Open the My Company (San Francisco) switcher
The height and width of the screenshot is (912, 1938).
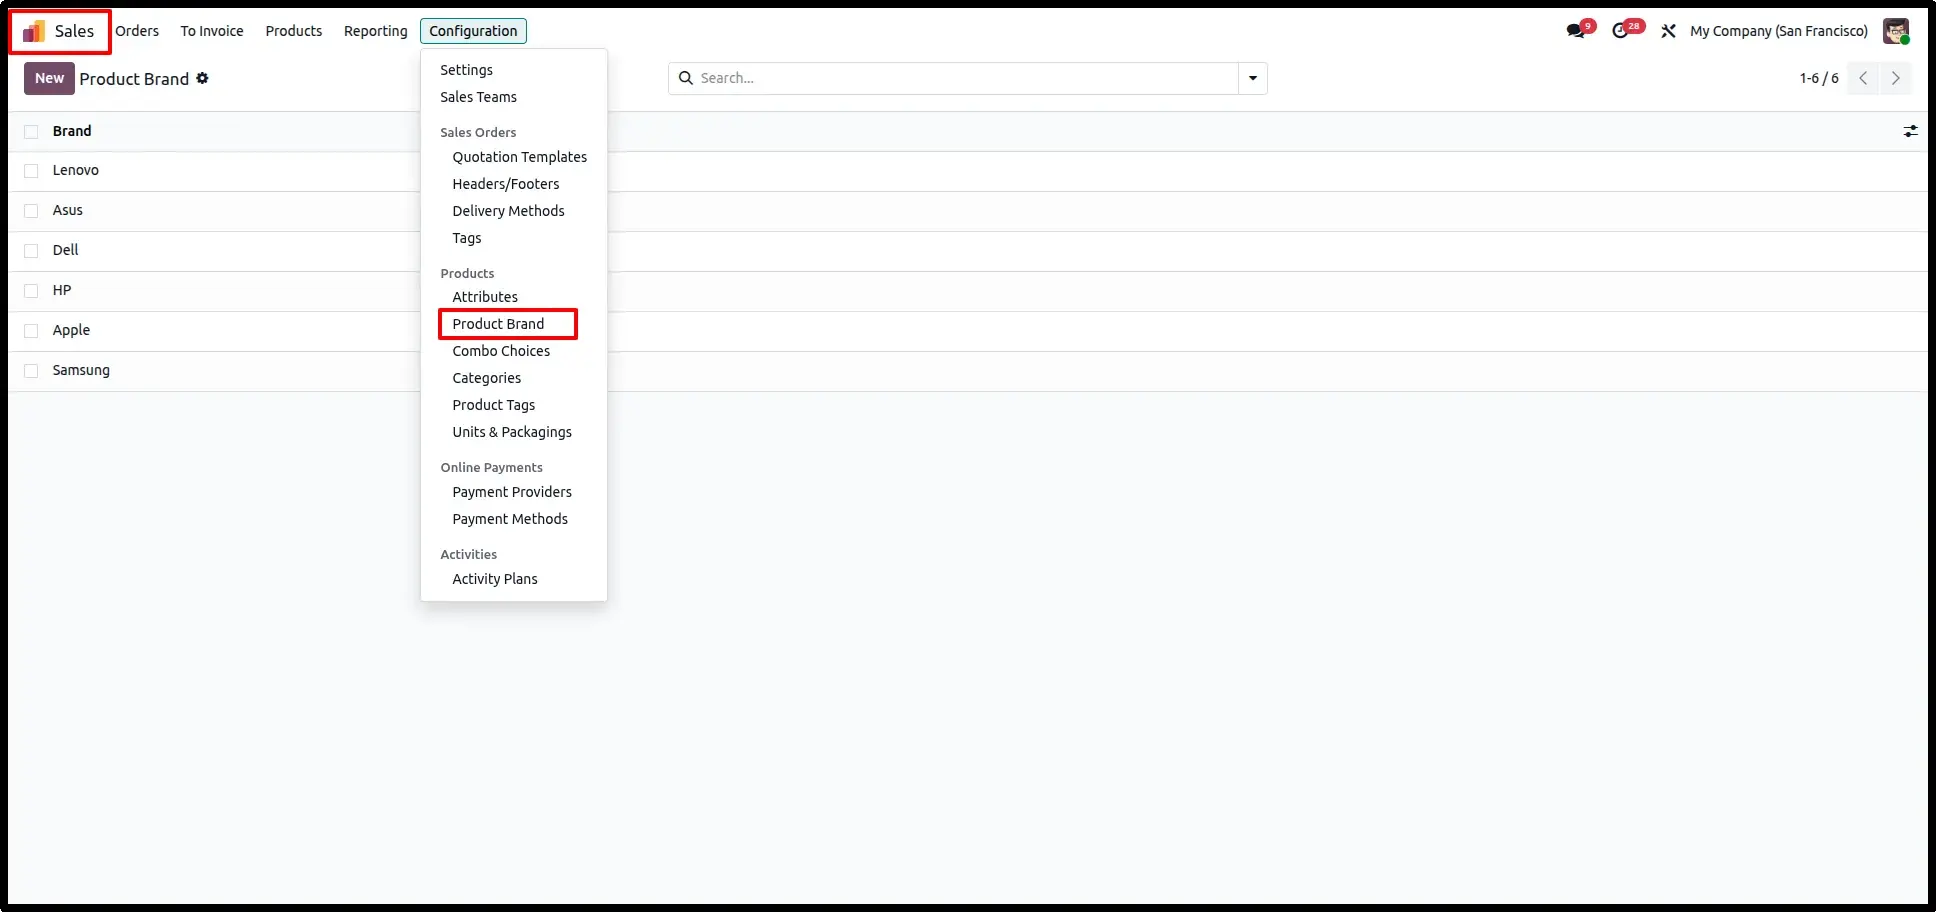point(1778,31)
